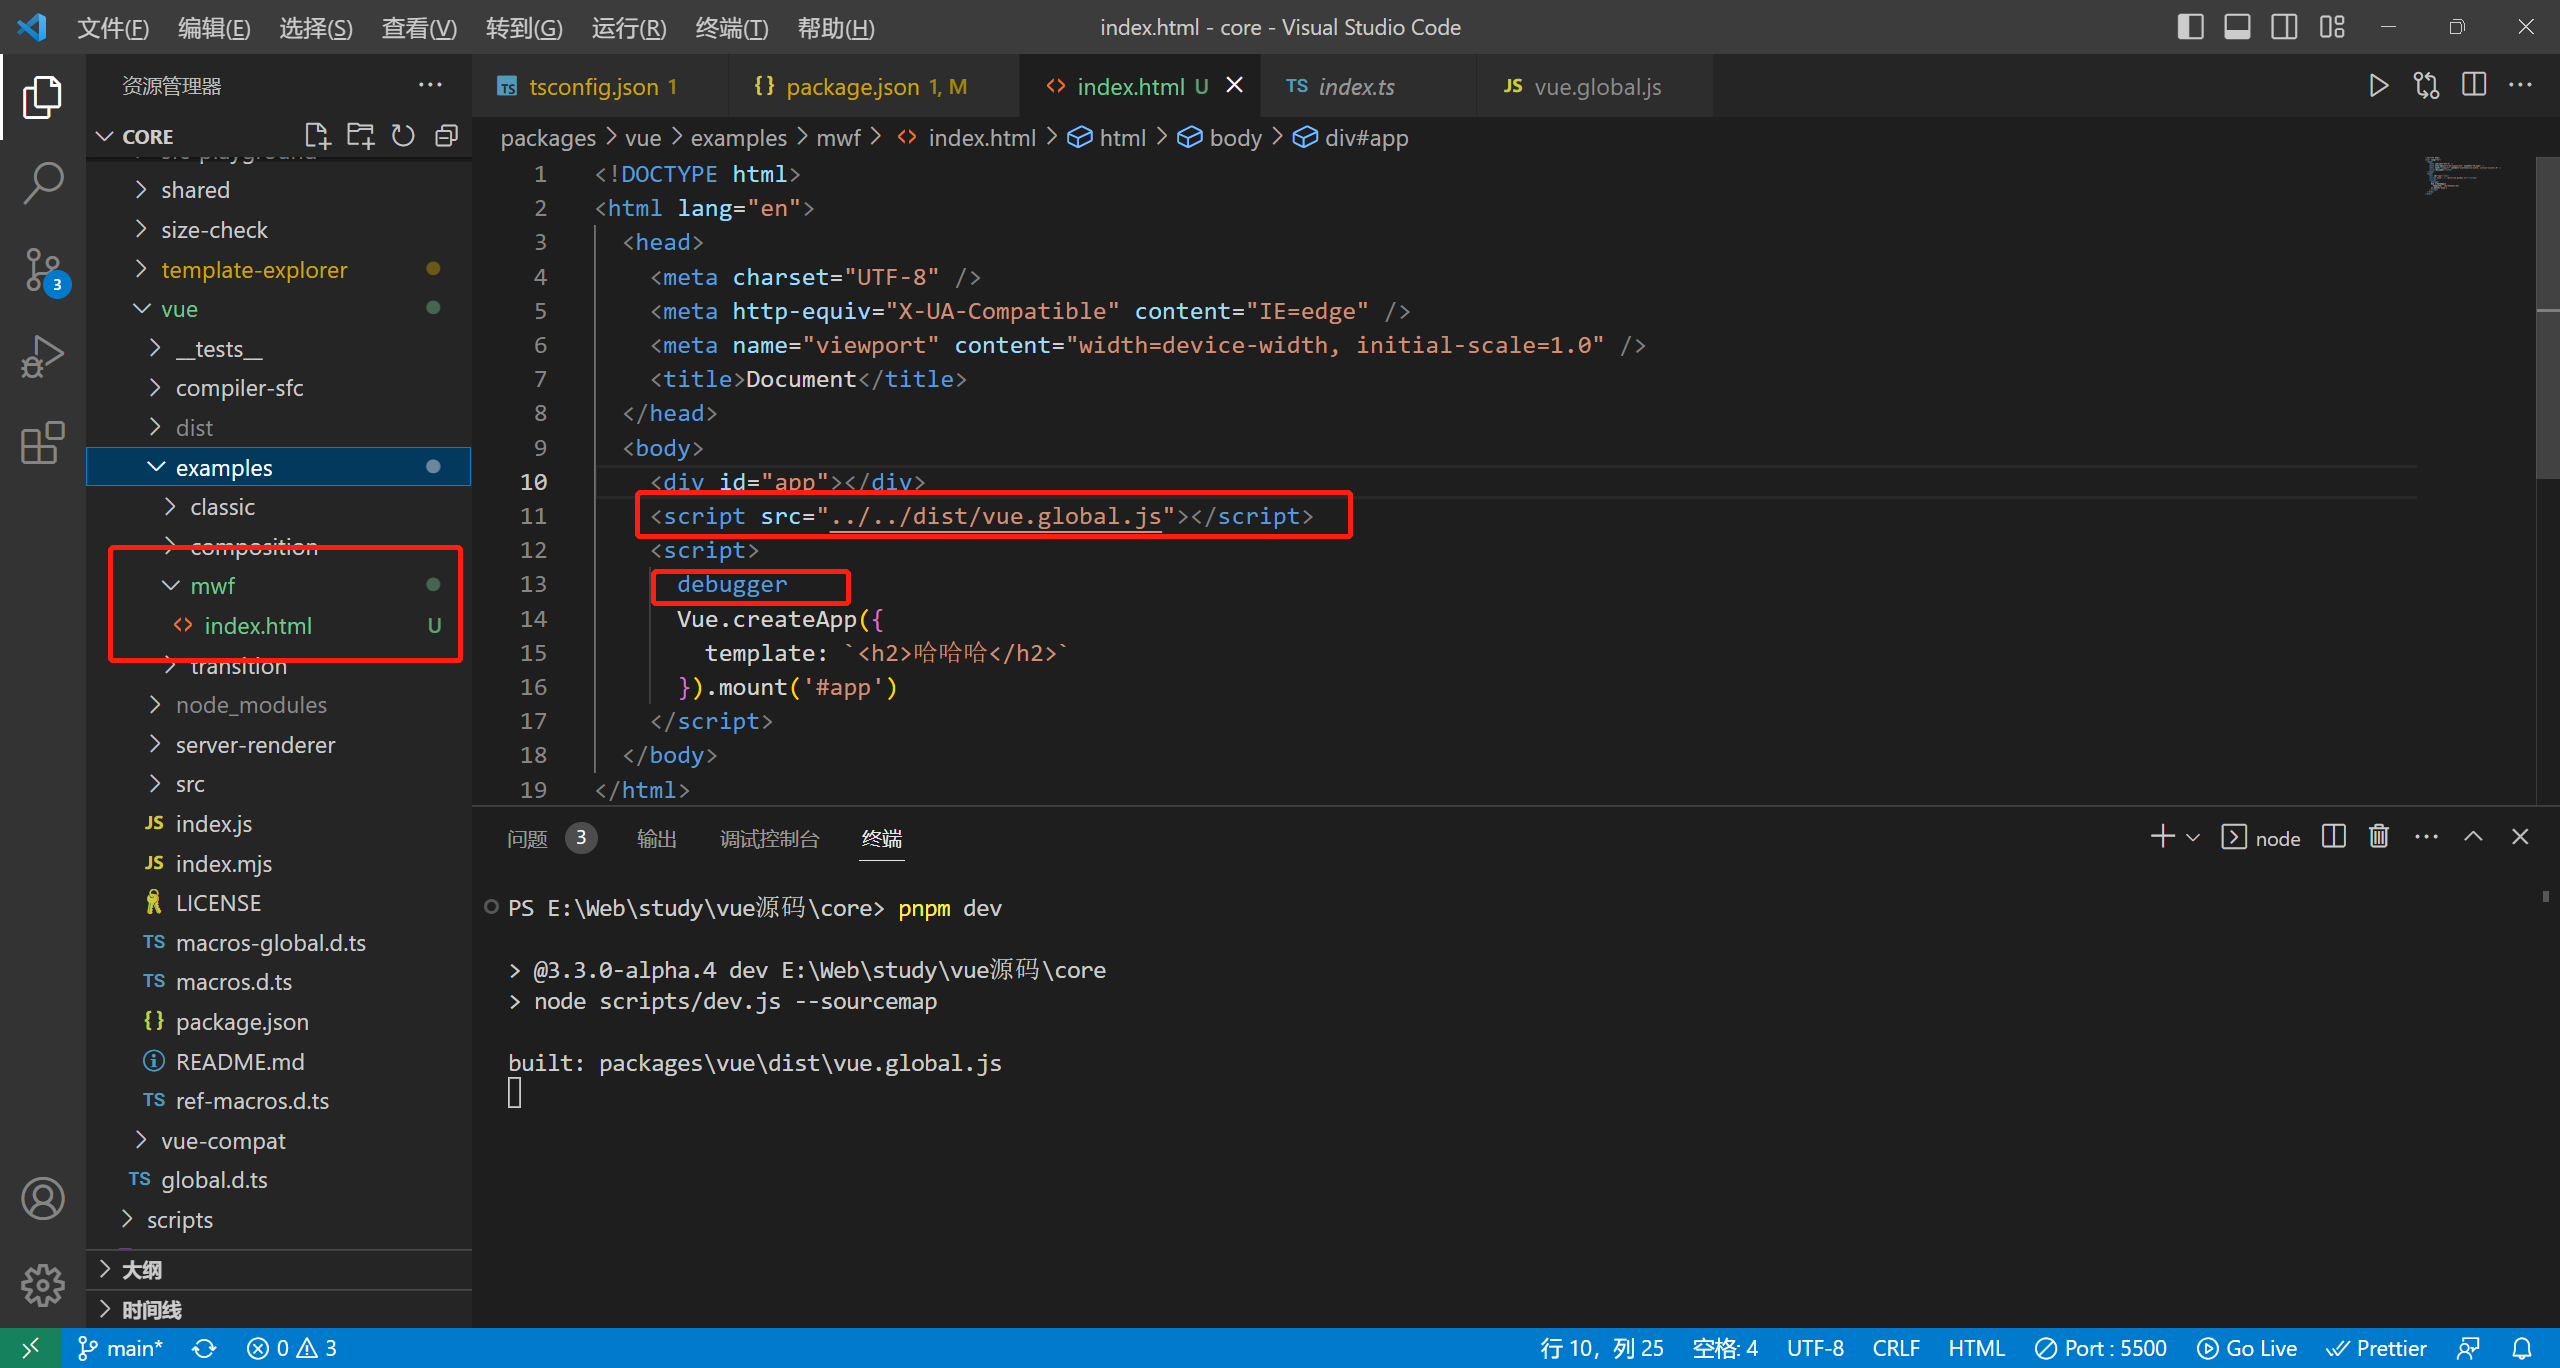Switch to tsconfig.json tab
Screen dimensions: 2560x1368
pos(600,87)
